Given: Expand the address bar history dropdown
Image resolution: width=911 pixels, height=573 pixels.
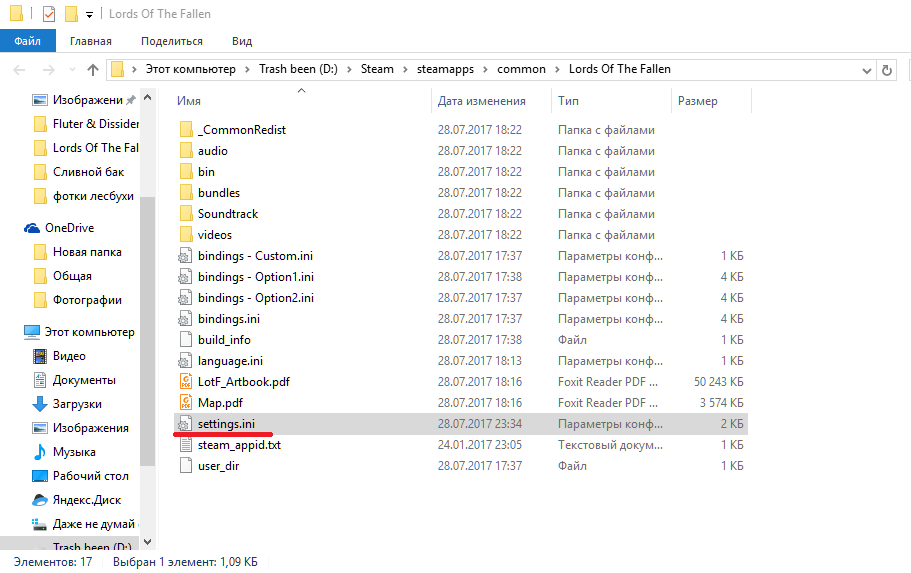Looking at the screenshot, I should click(x=866, y=71).
